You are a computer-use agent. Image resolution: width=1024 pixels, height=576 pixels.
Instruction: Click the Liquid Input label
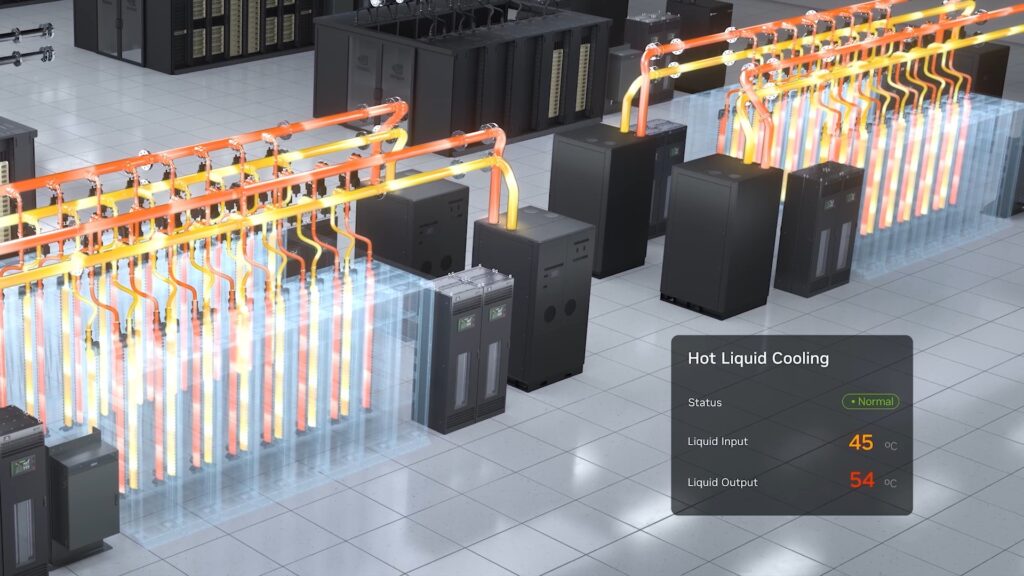pos(718,441)
